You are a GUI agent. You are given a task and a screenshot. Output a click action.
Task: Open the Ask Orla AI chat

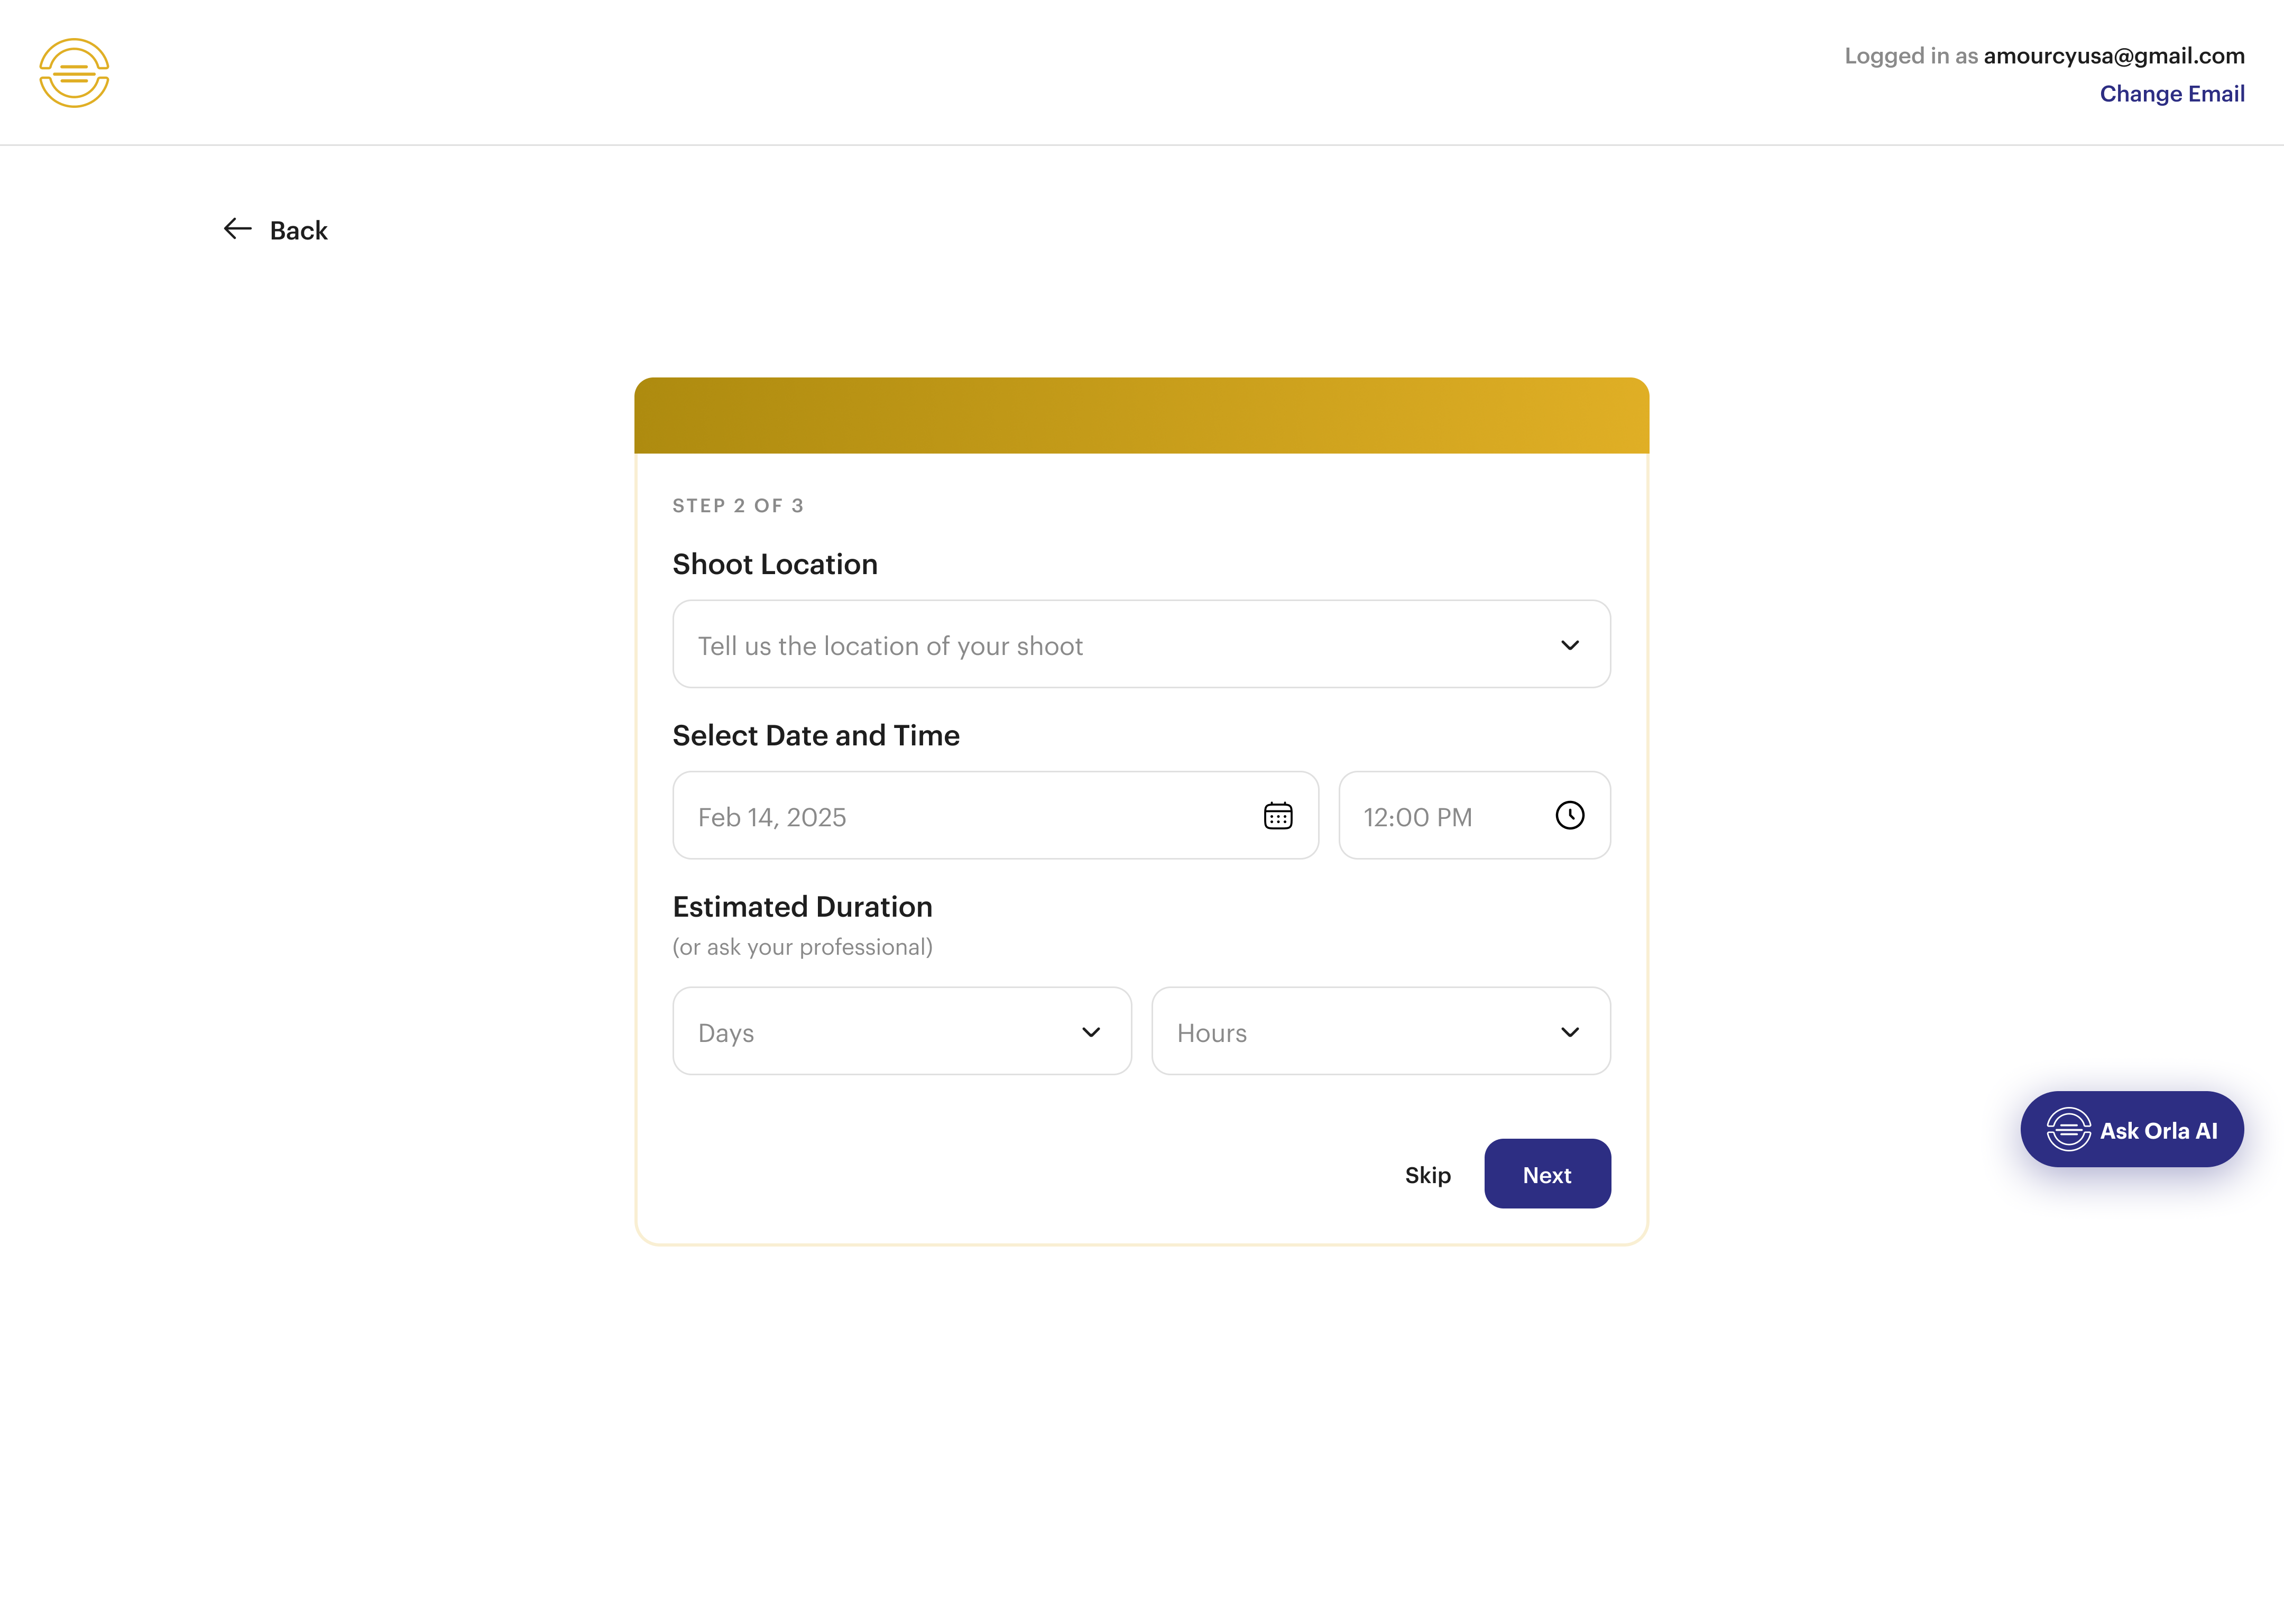point(2132,1130)
